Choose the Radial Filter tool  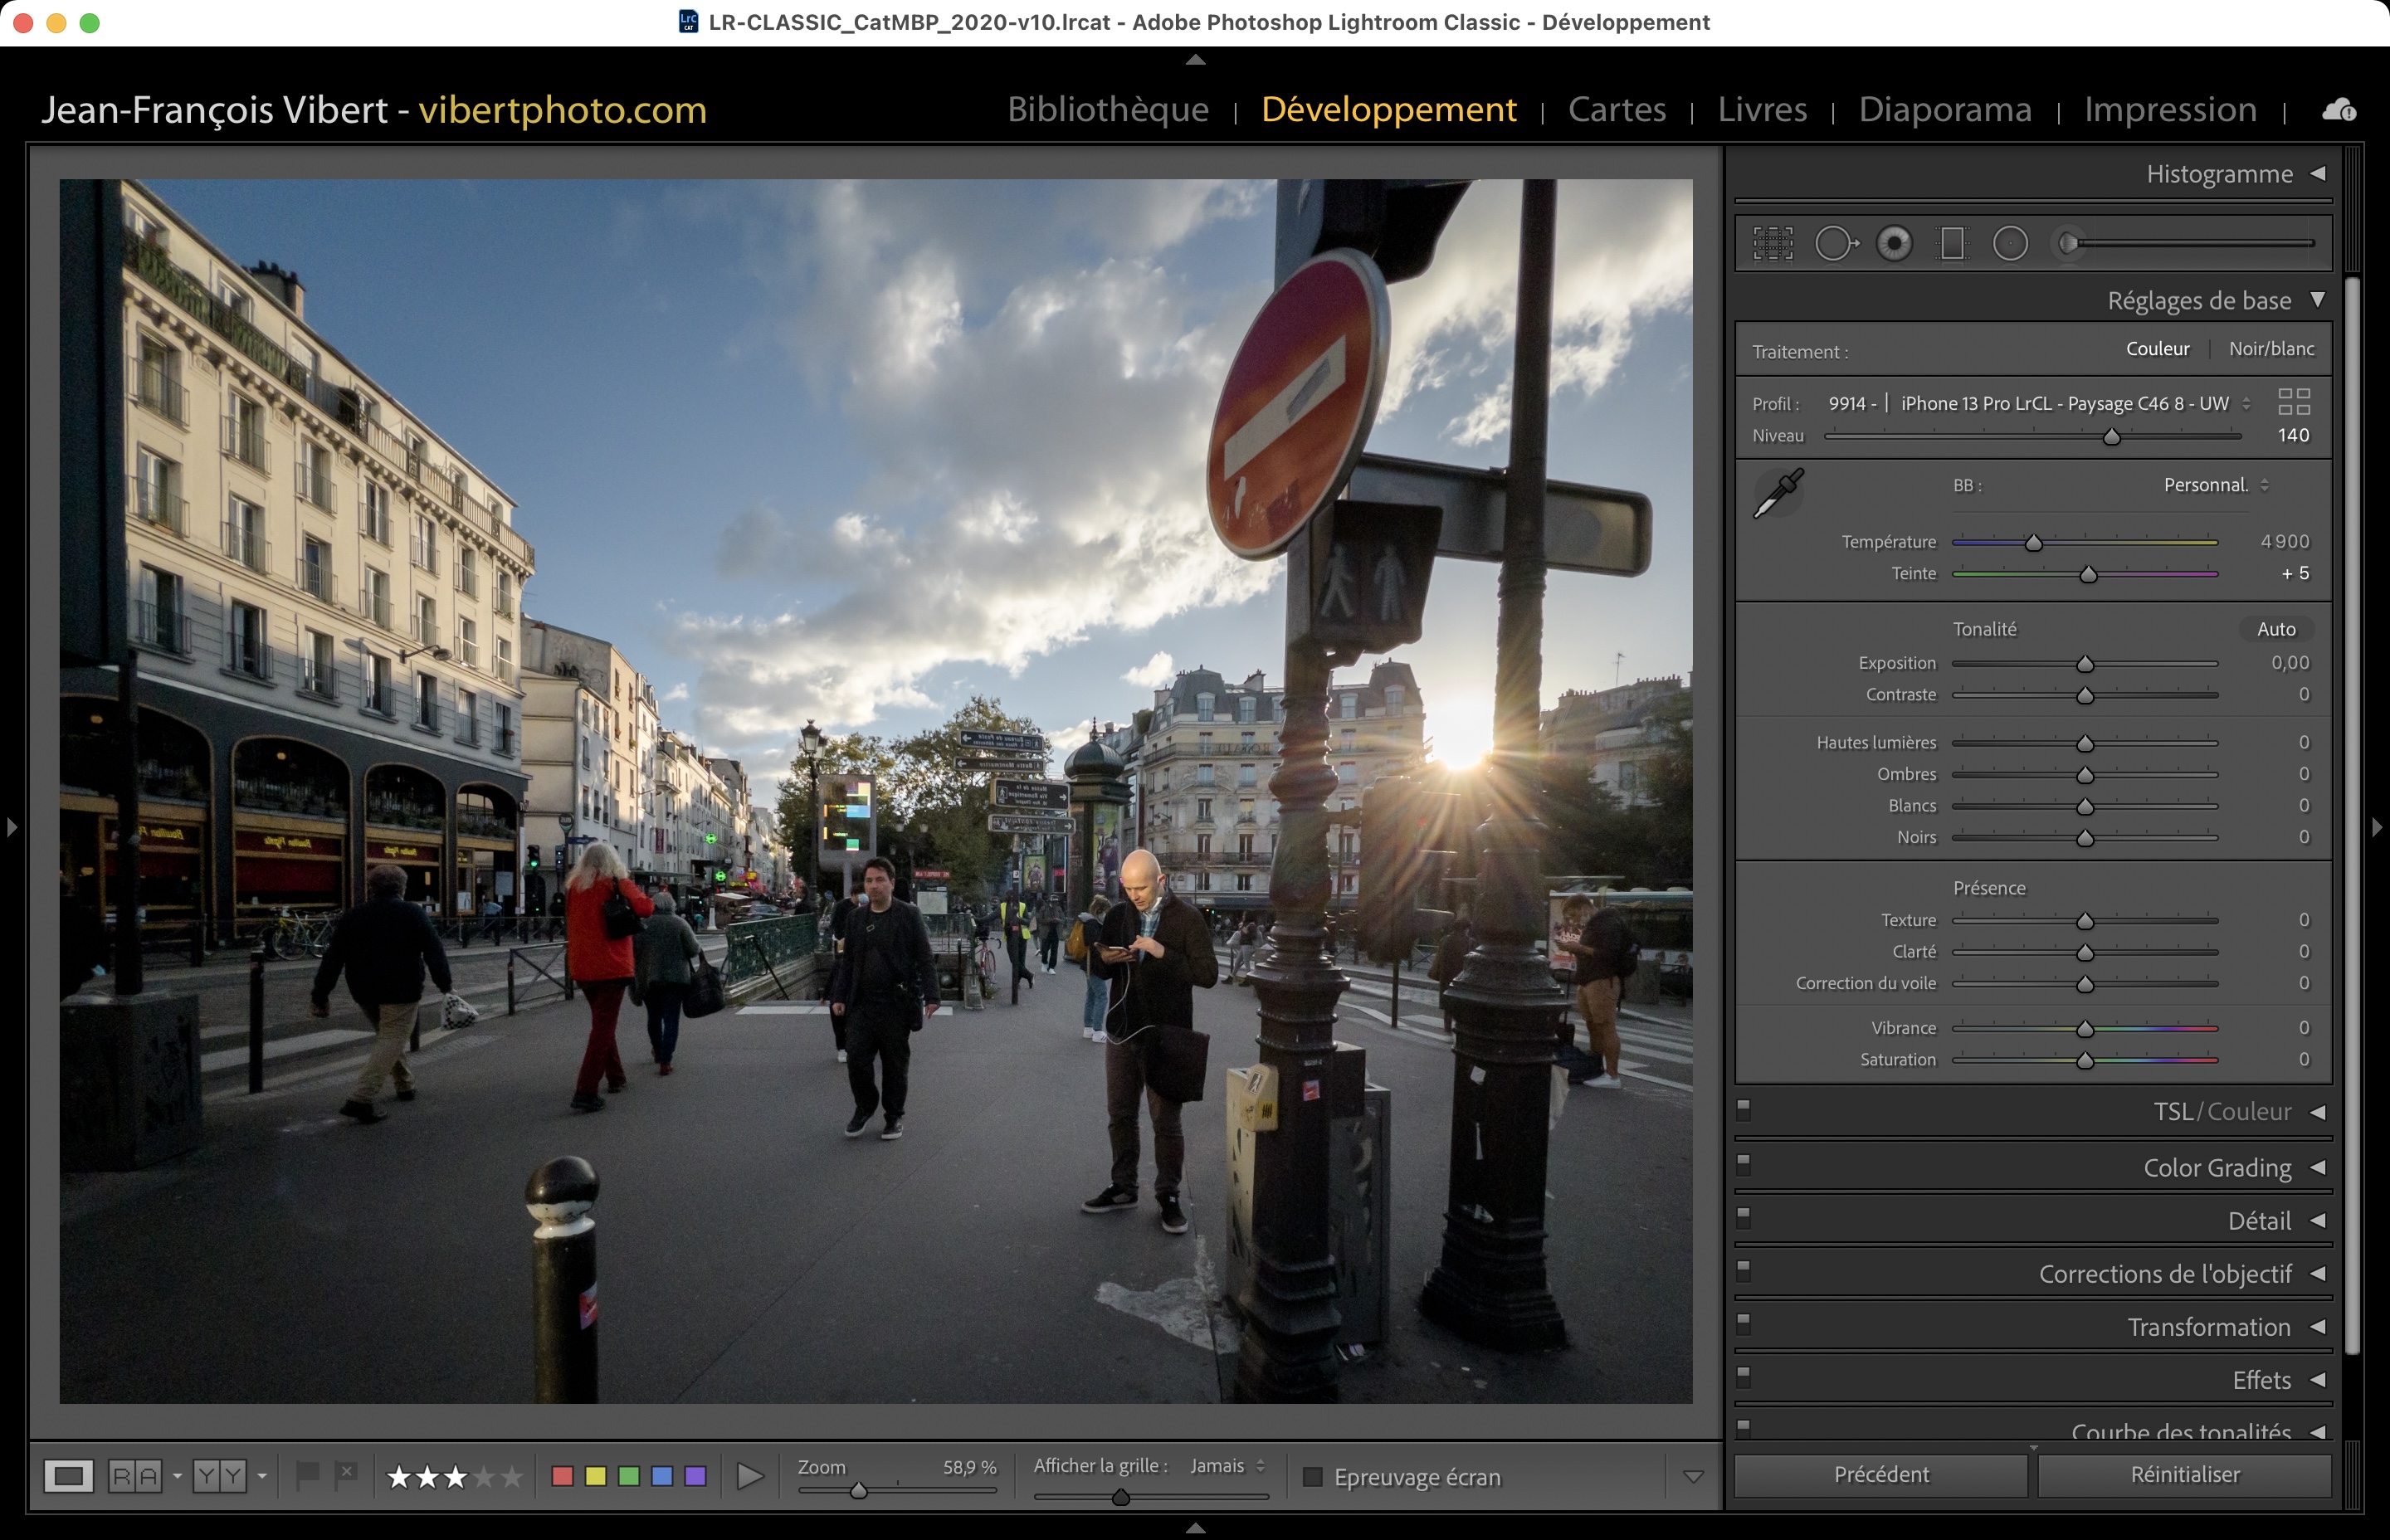[x=2010, y=243]
